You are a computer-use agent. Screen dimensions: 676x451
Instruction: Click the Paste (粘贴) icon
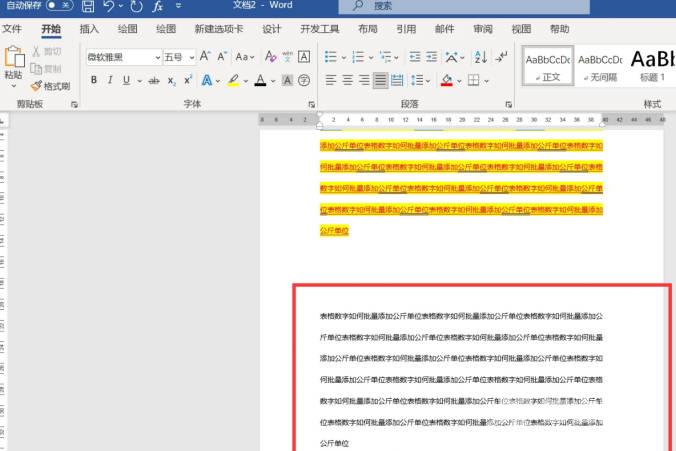[x=13, y=62]
